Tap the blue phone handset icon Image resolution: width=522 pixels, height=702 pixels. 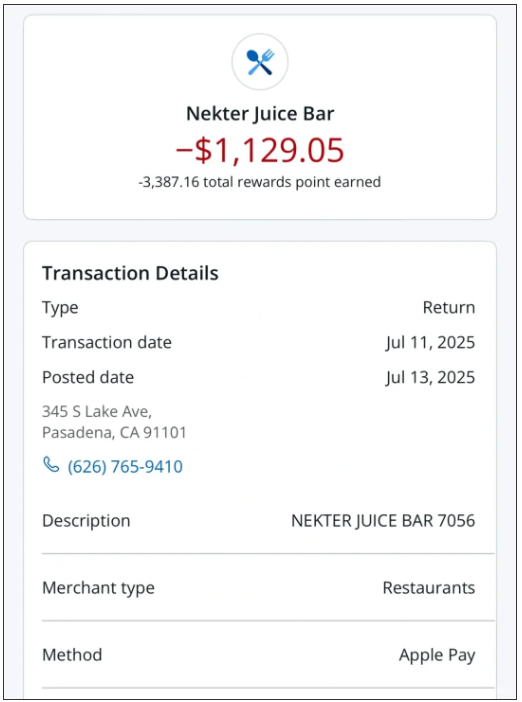[x=51, y=465]
